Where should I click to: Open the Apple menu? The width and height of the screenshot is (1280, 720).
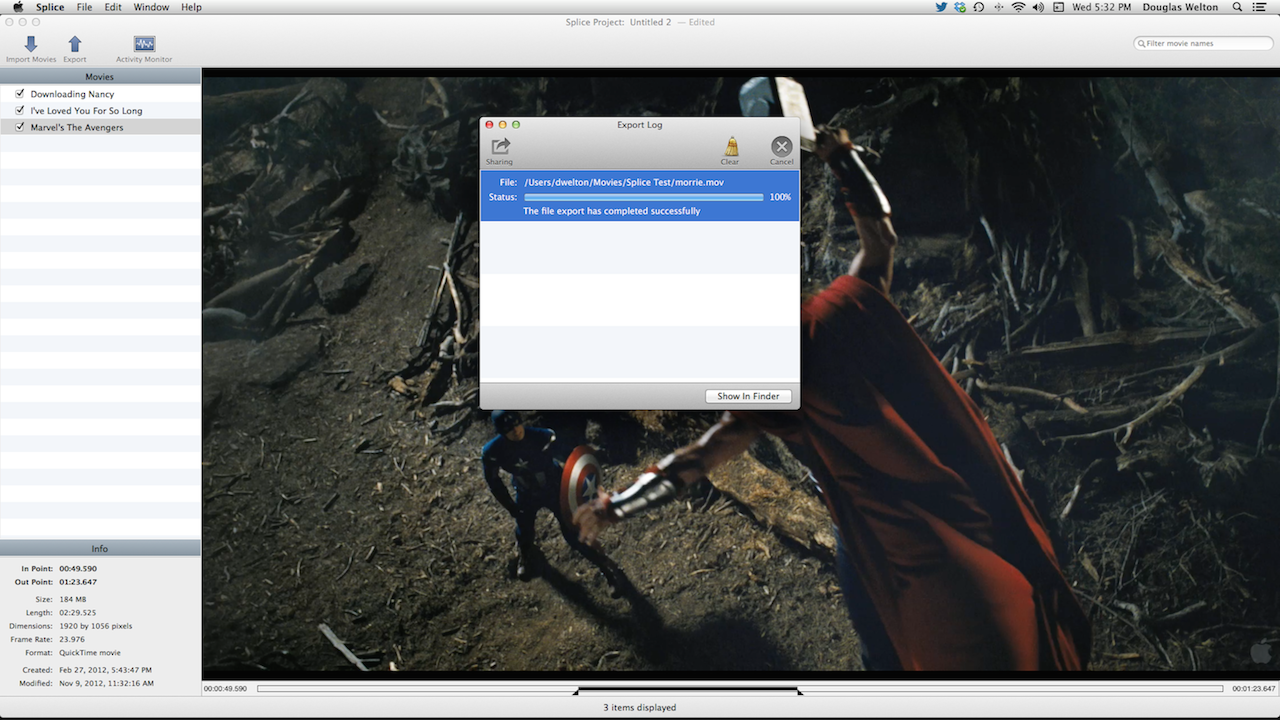18,7
